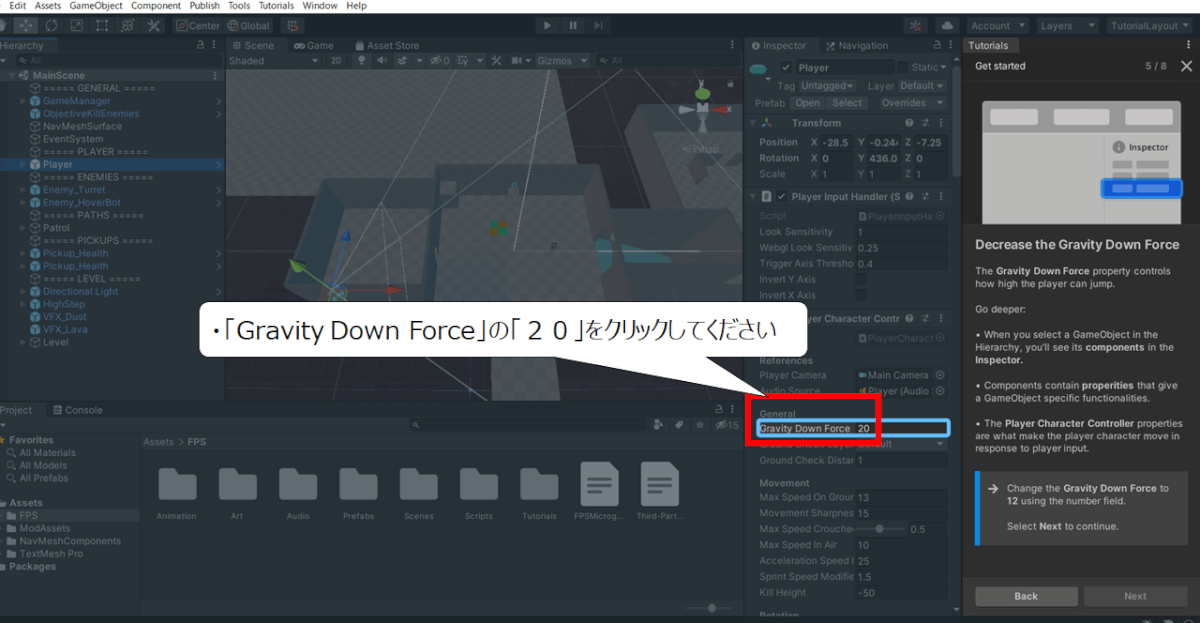Toggle Global handle rotation button
1200x623 pixels.
coord(250,25)
